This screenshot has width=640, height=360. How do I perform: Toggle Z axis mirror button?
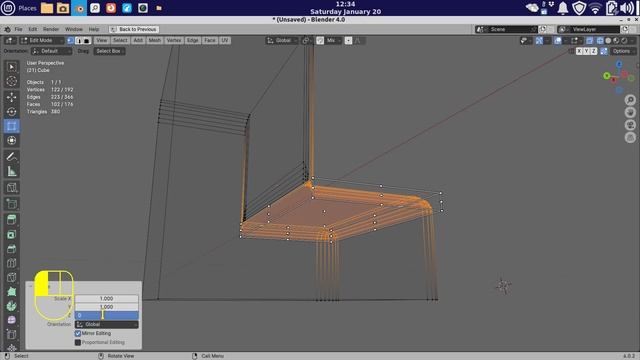pyautogui.click(x=593, y=51)
